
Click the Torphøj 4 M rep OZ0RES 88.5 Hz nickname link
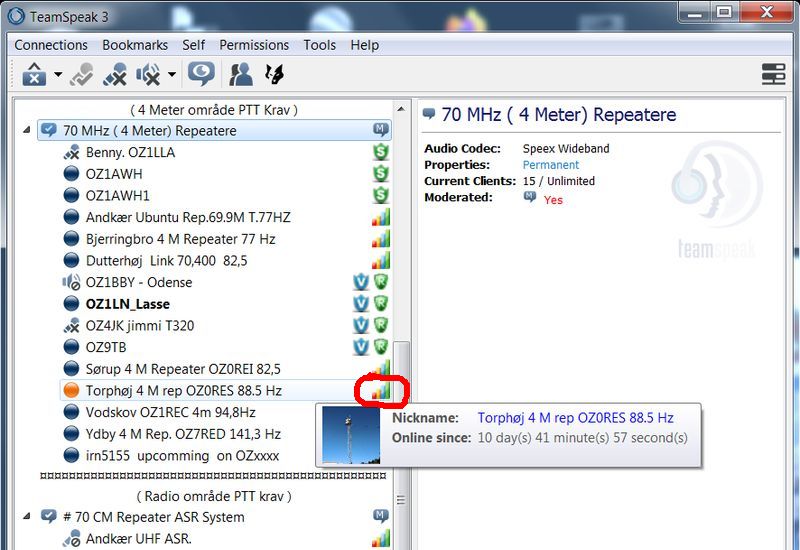click(x=576, y=418)
